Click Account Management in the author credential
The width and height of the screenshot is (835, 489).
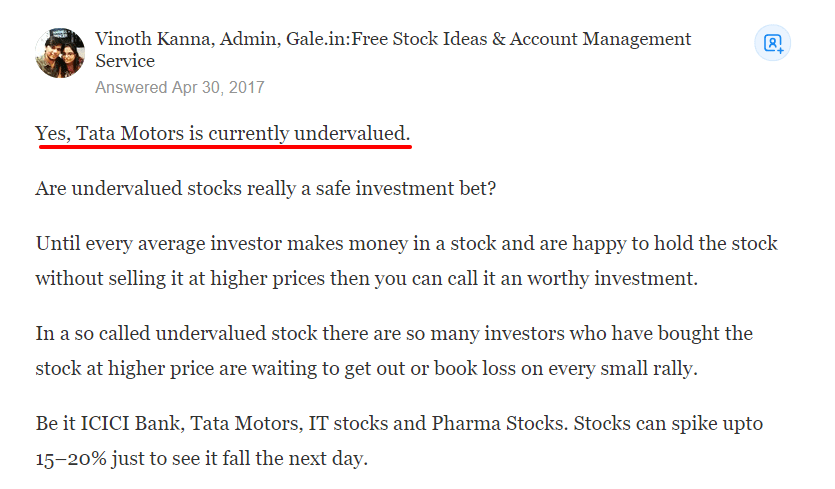coord(600,39)
